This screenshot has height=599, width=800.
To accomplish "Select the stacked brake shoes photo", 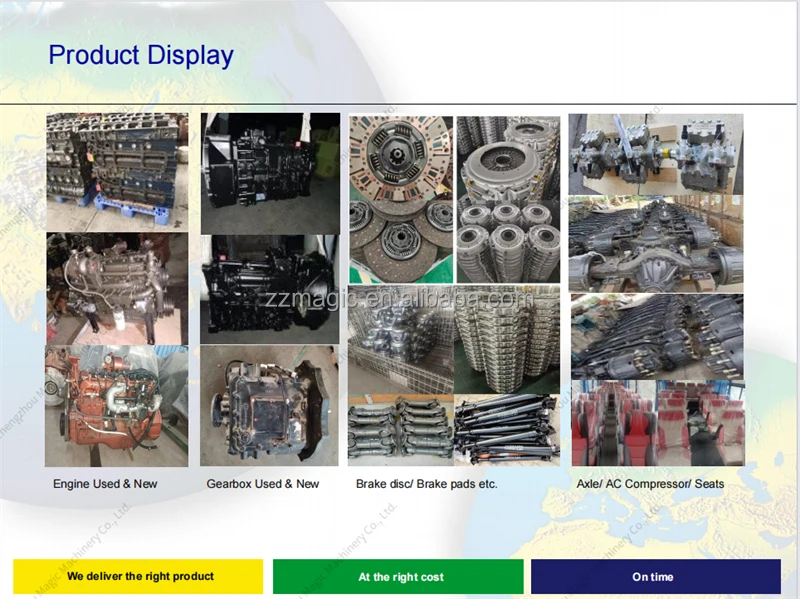I will 508,340.
